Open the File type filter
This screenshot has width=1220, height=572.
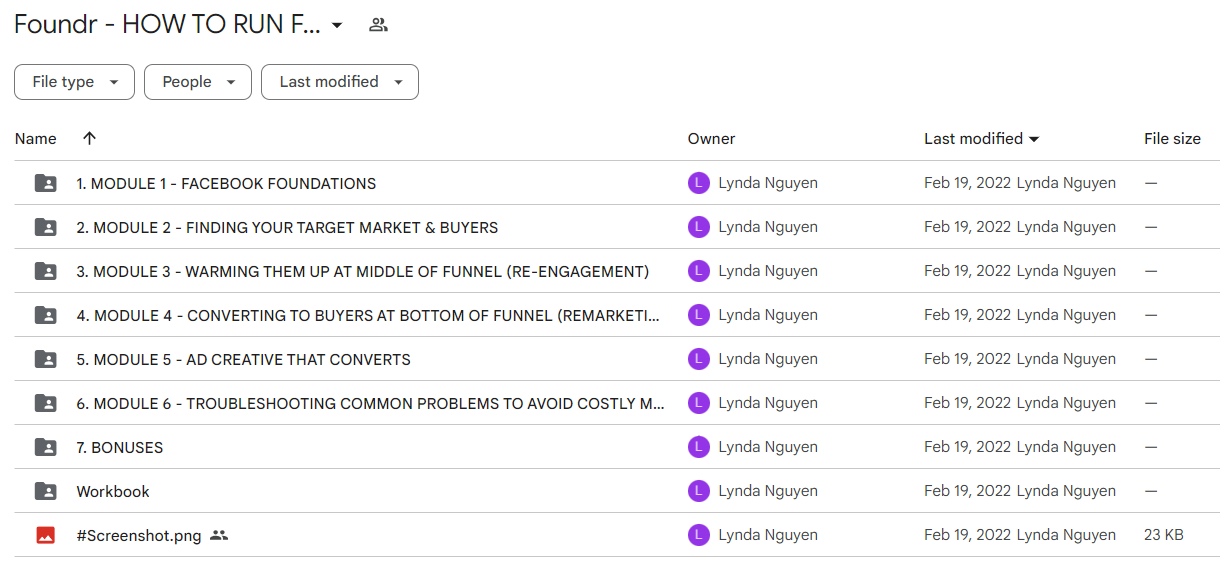(x=74, y=82)
